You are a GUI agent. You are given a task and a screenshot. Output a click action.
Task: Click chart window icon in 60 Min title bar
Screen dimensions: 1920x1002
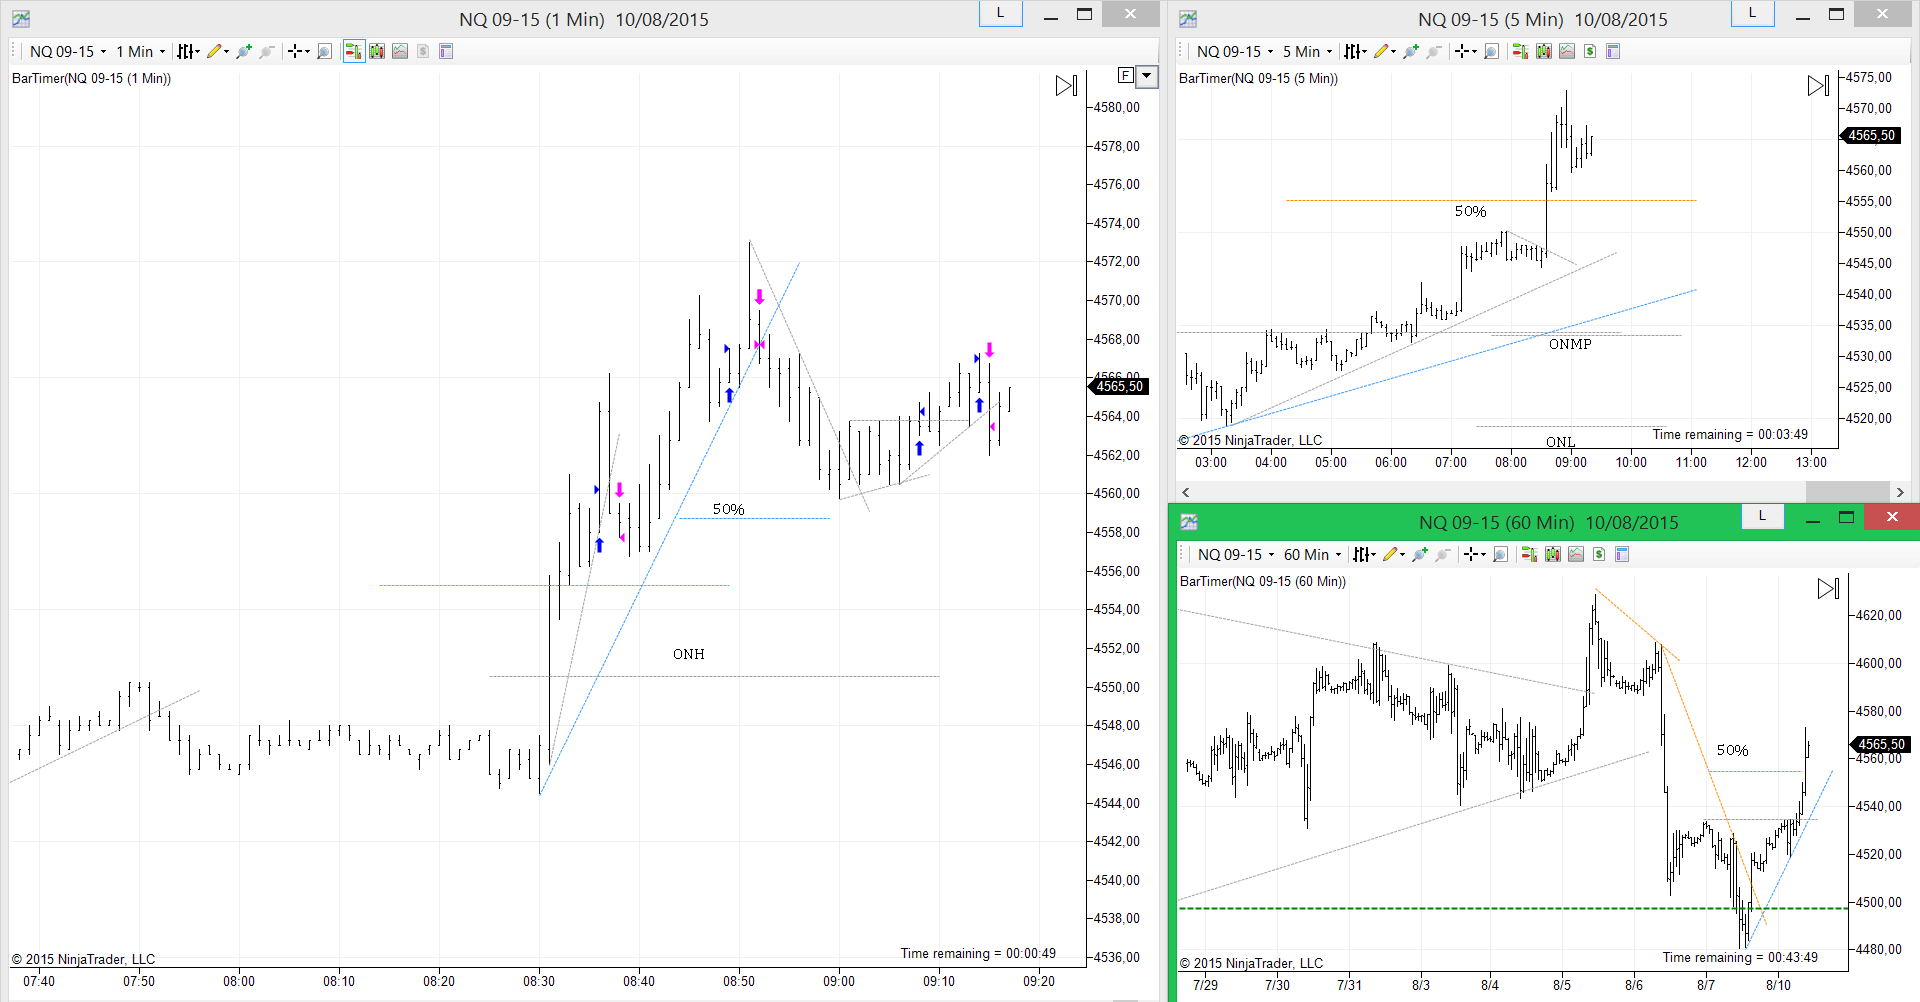(x=1189, y=522)
